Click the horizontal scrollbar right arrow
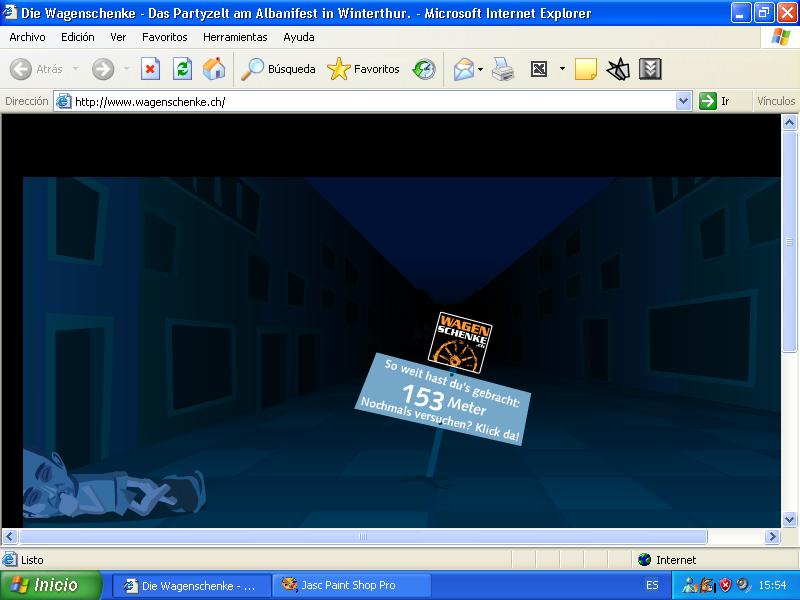 772,537
